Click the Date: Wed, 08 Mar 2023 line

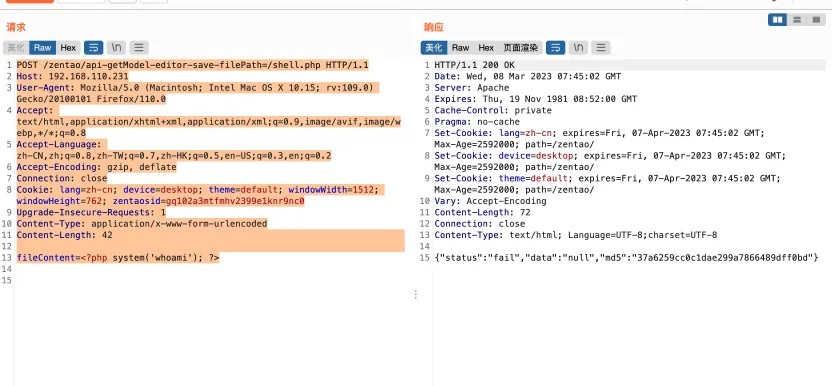point(527,76)
